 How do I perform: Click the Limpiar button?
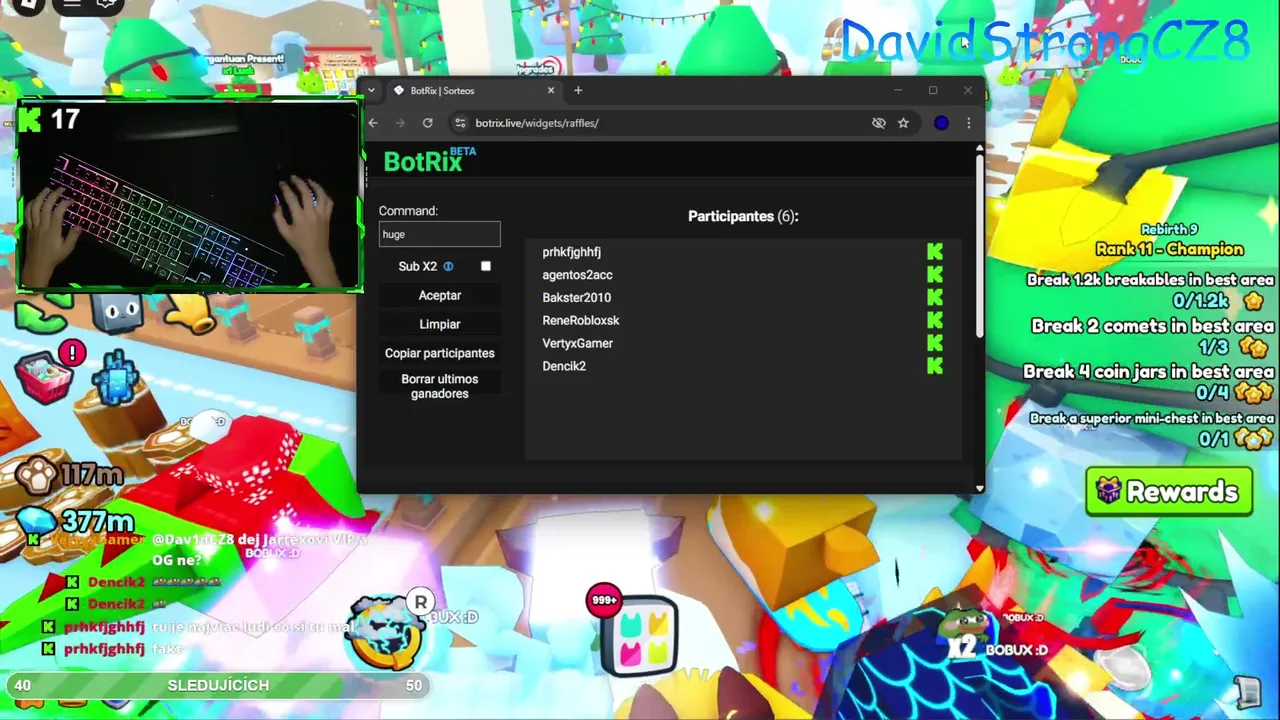(x=440, y=324)
